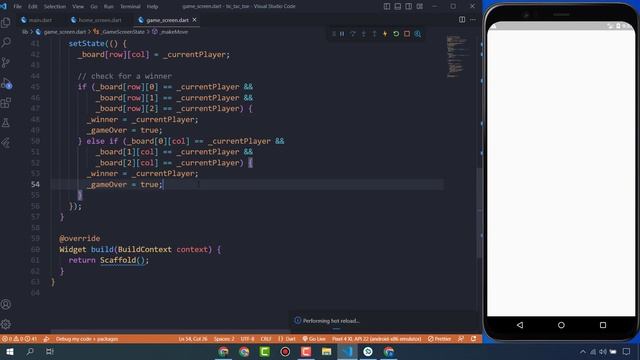Image resolution: width=640 pixels, height=360 pixels.
Task: Pause the debug session
Action: (342, 34)
